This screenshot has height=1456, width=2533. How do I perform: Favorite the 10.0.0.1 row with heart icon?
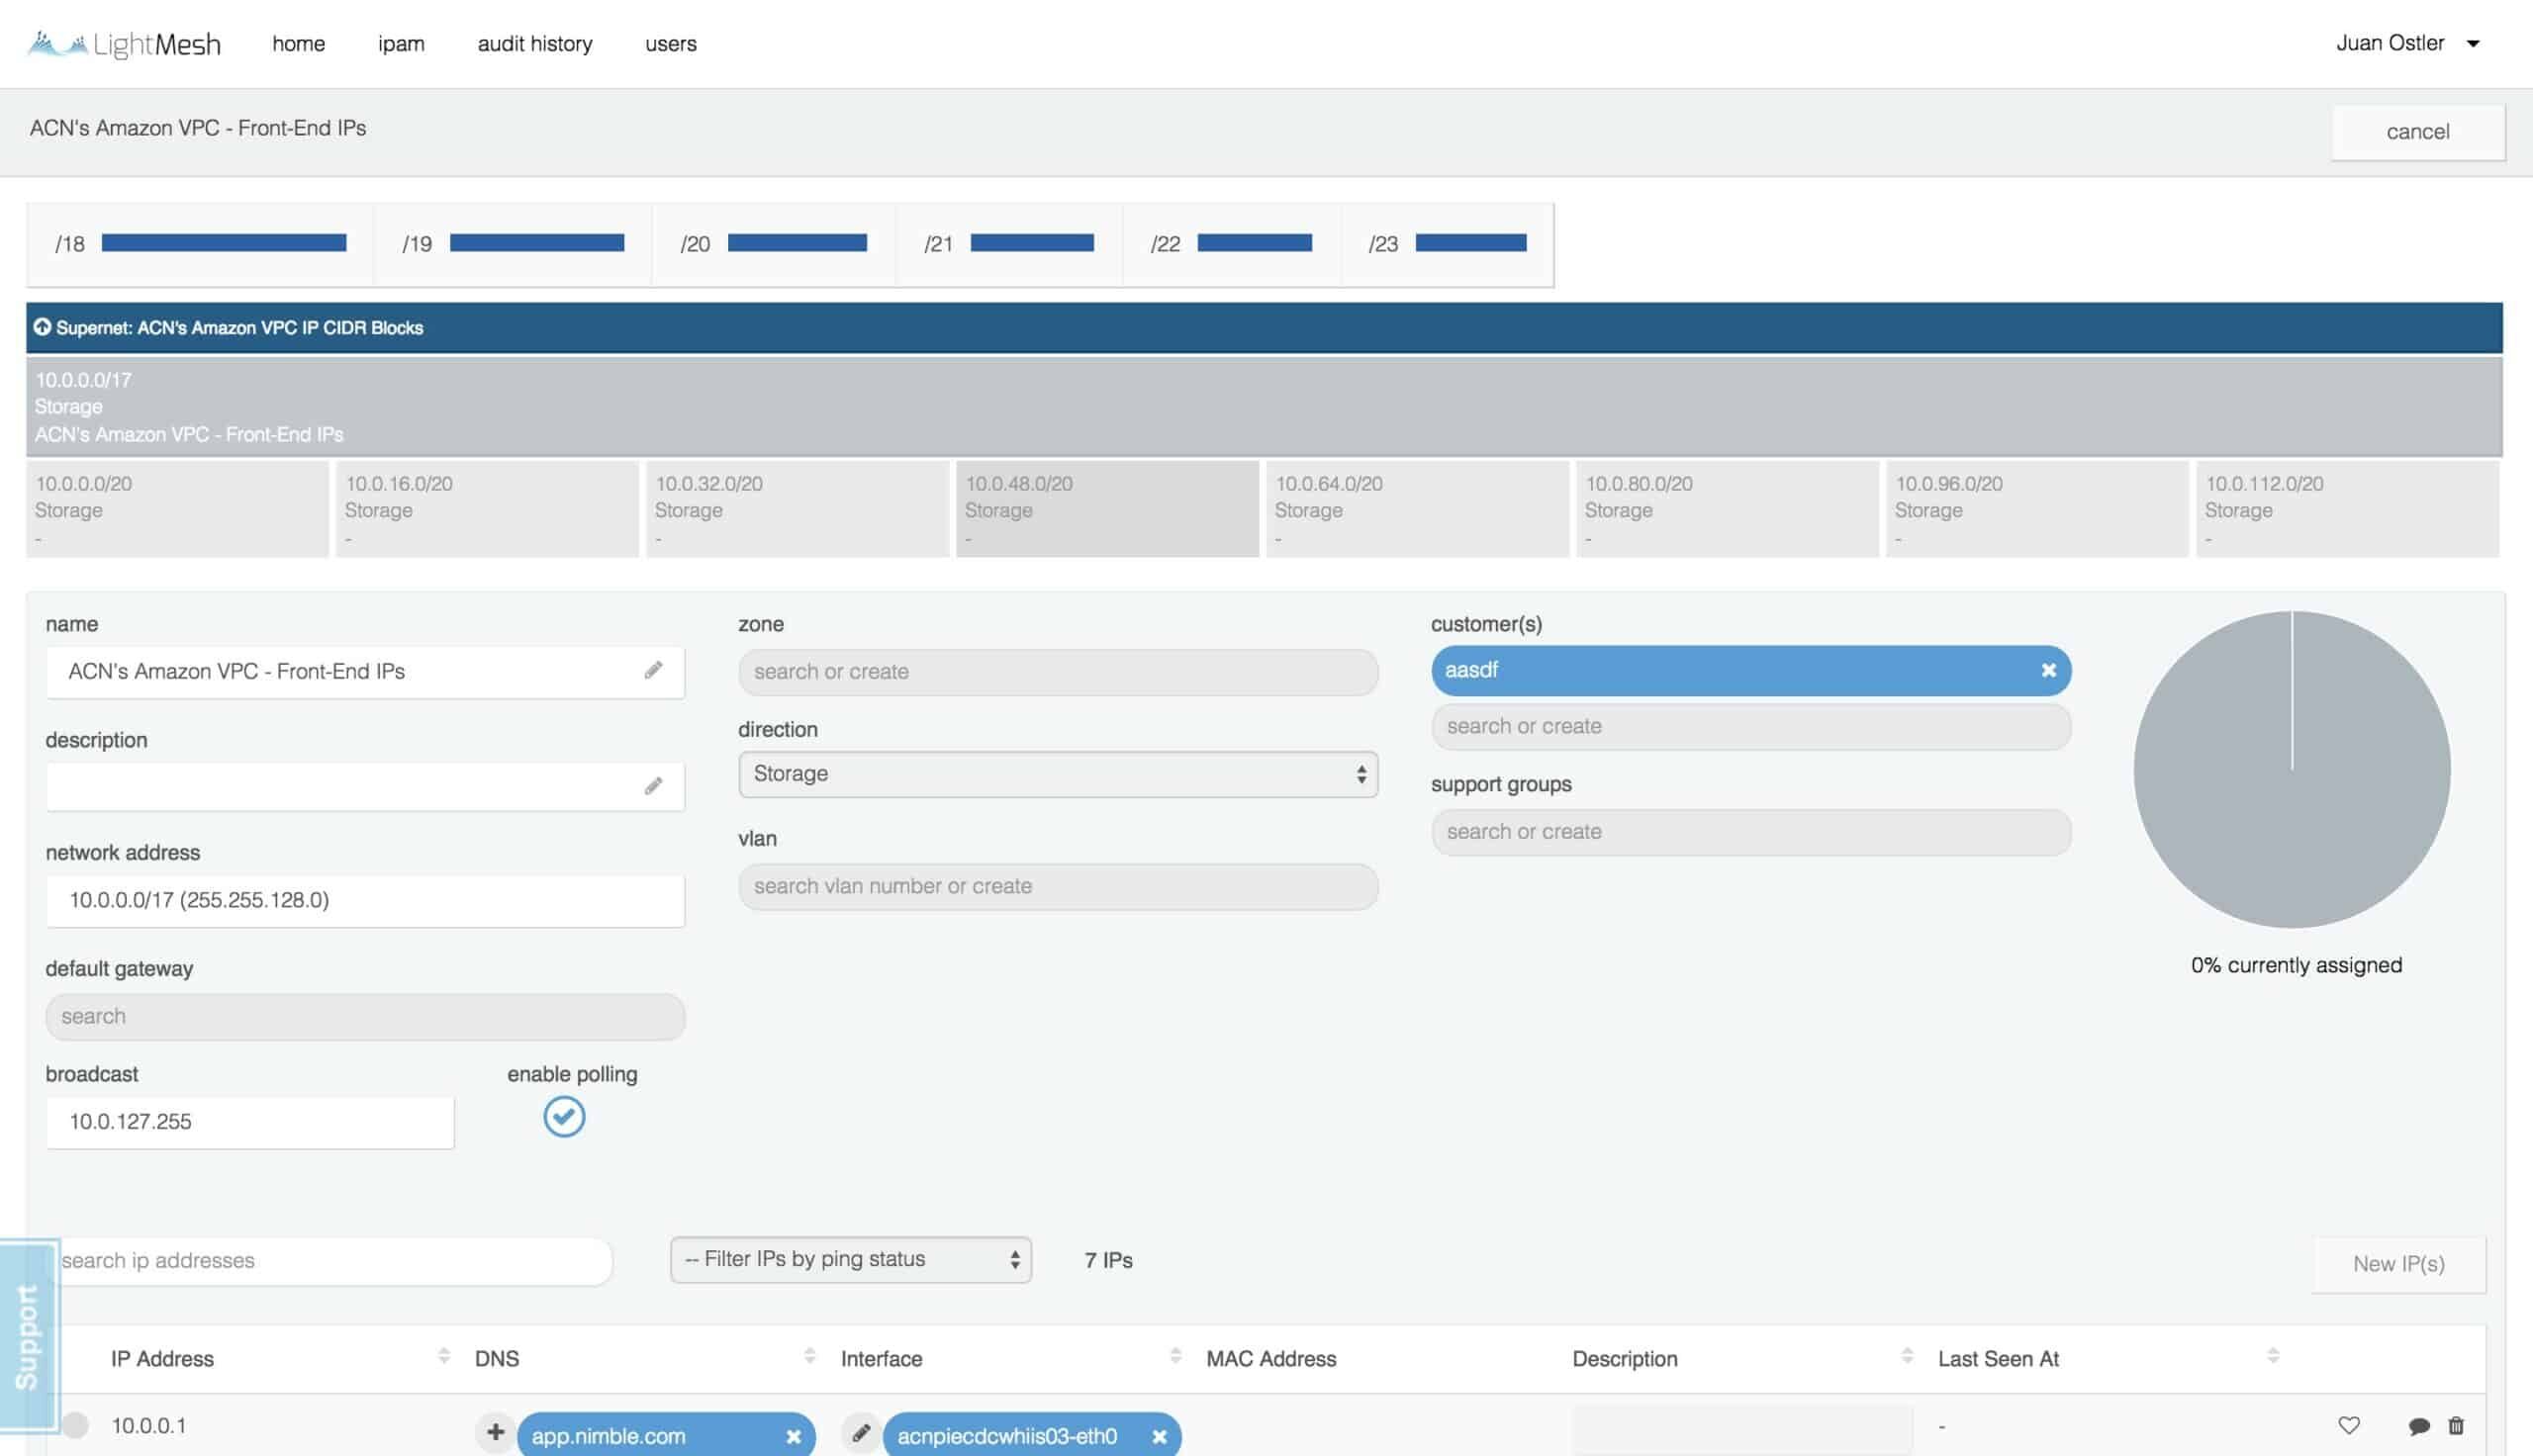tap(2349, 1426)
